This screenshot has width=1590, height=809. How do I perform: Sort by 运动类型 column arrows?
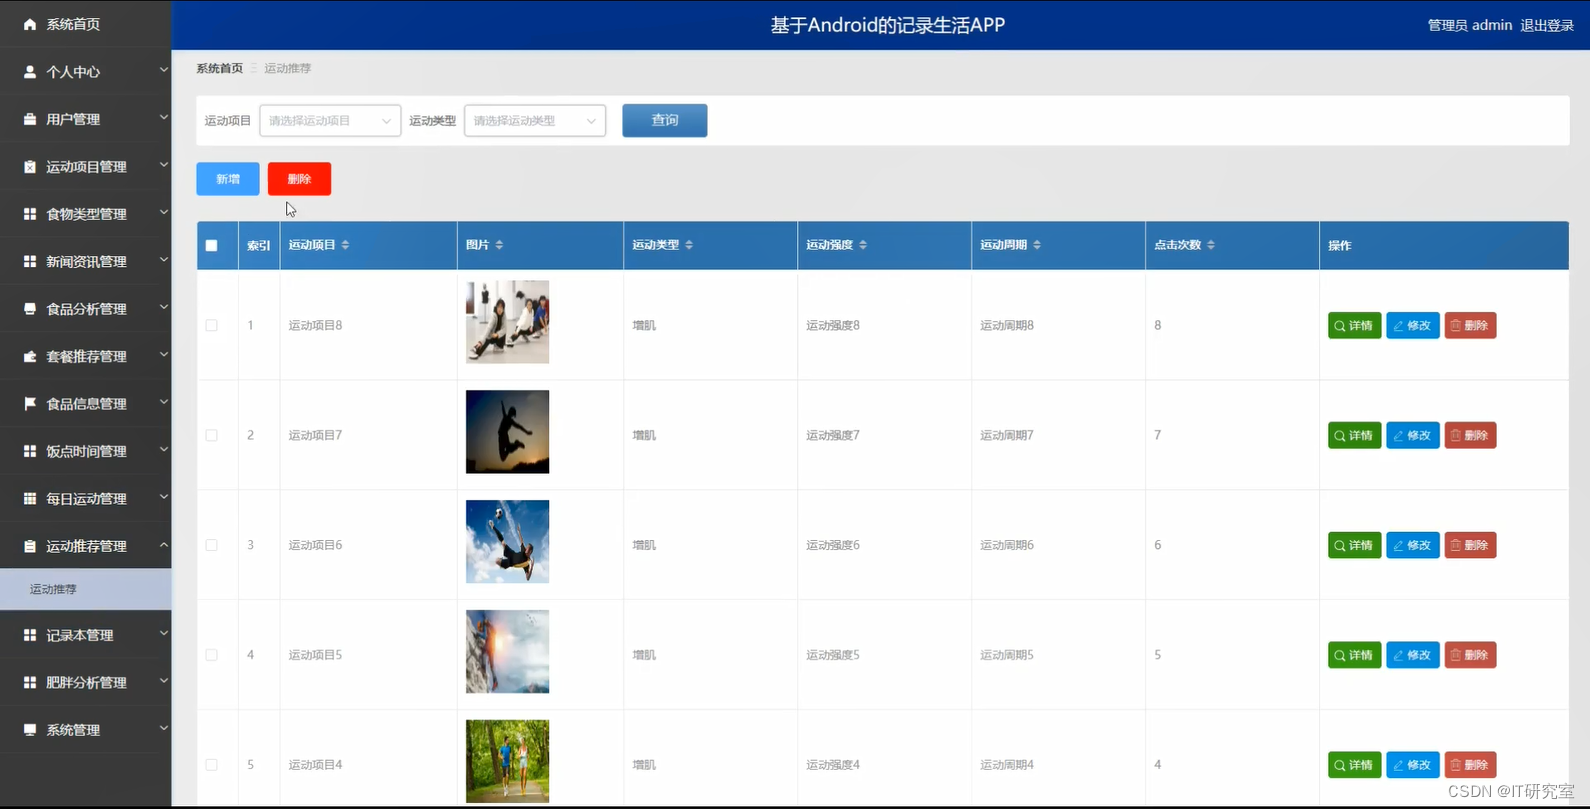coord(689,245)
